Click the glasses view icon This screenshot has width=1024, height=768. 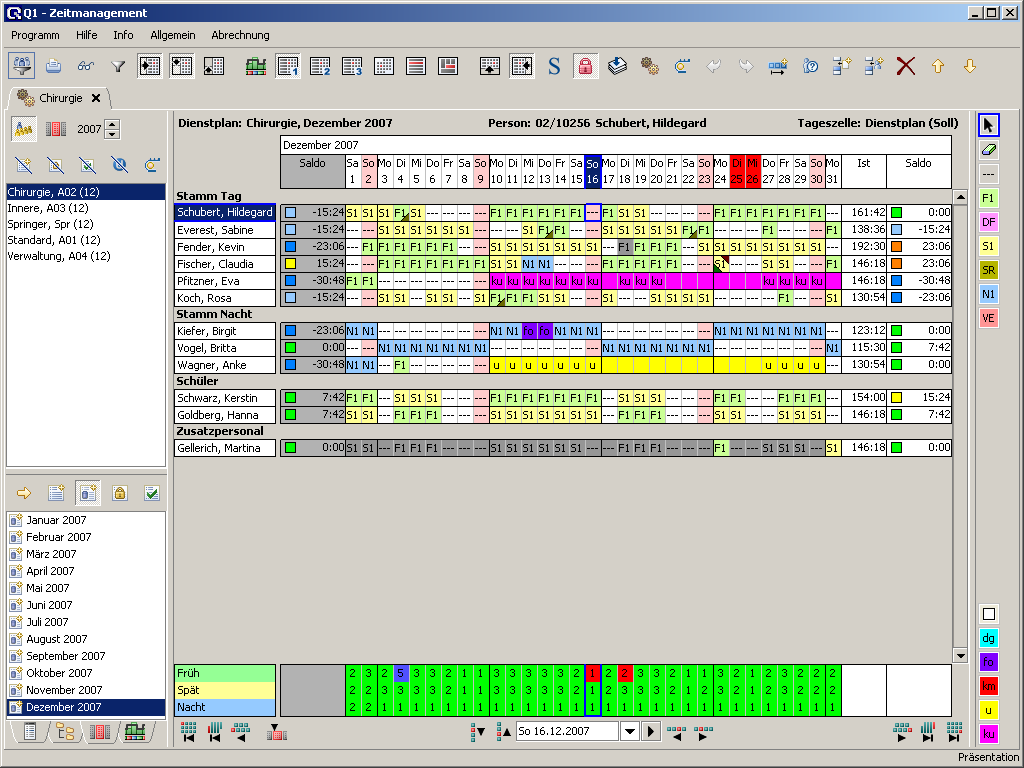pyautogui.click(x=86, y=66)
